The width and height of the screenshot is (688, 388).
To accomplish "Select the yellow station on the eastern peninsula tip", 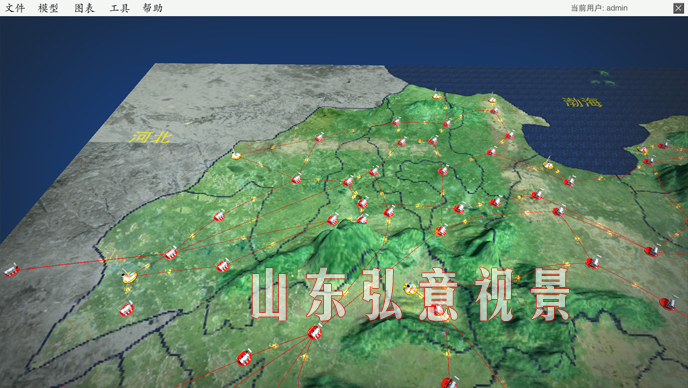I will (x=642, y=150).
